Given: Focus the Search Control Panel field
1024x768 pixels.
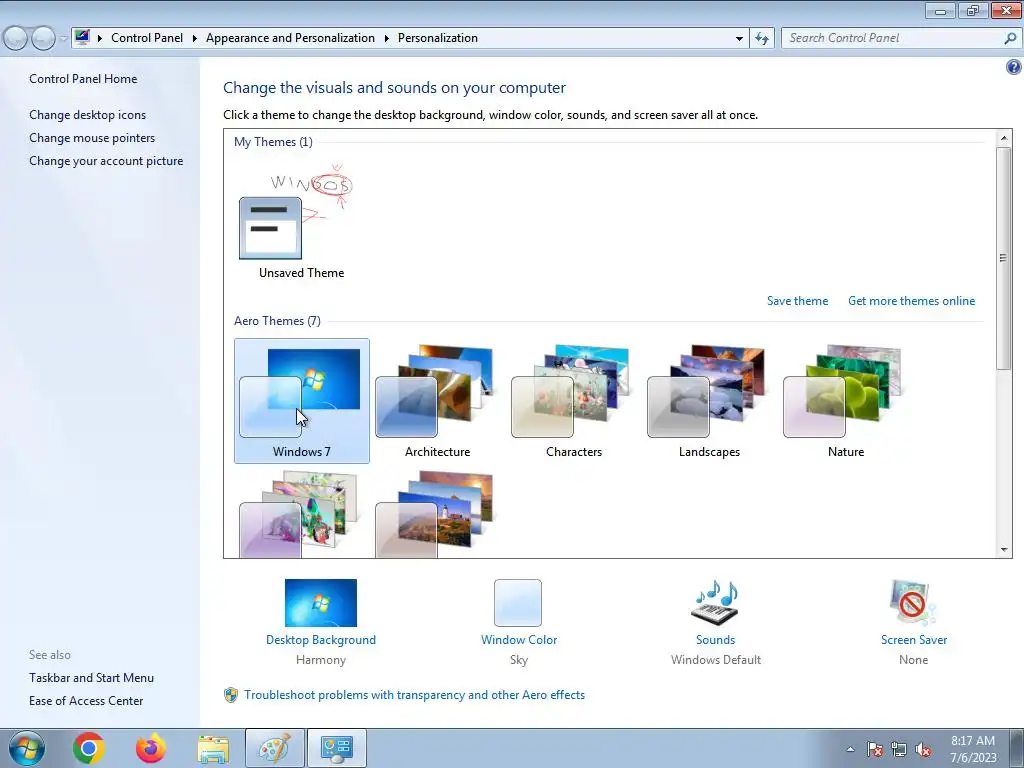Looking at the screenshot, I should pyautogui.click(x=893, y=38).
